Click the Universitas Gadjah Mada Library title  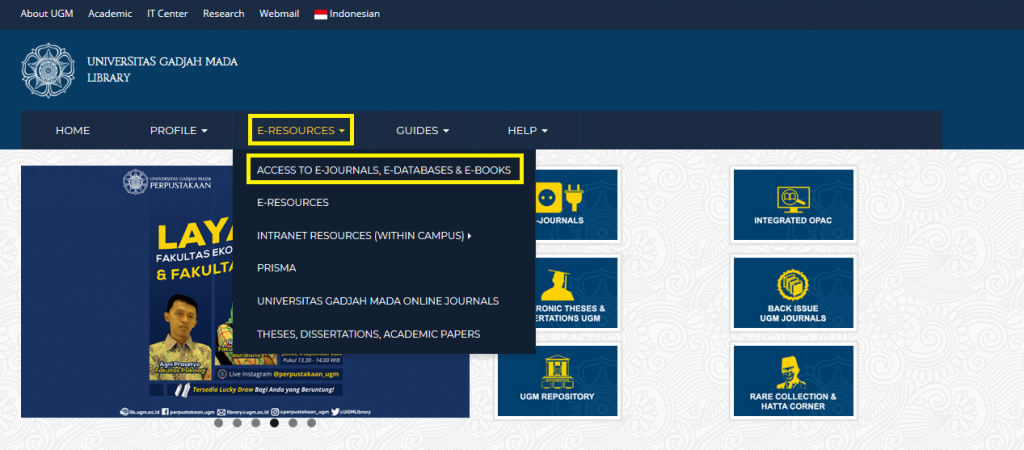[x=162, y=70]
